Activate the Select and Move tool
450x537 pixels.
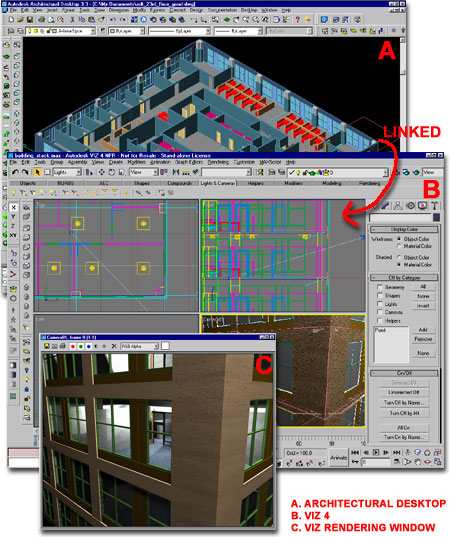pyautogui.click(x=101, y=172)
